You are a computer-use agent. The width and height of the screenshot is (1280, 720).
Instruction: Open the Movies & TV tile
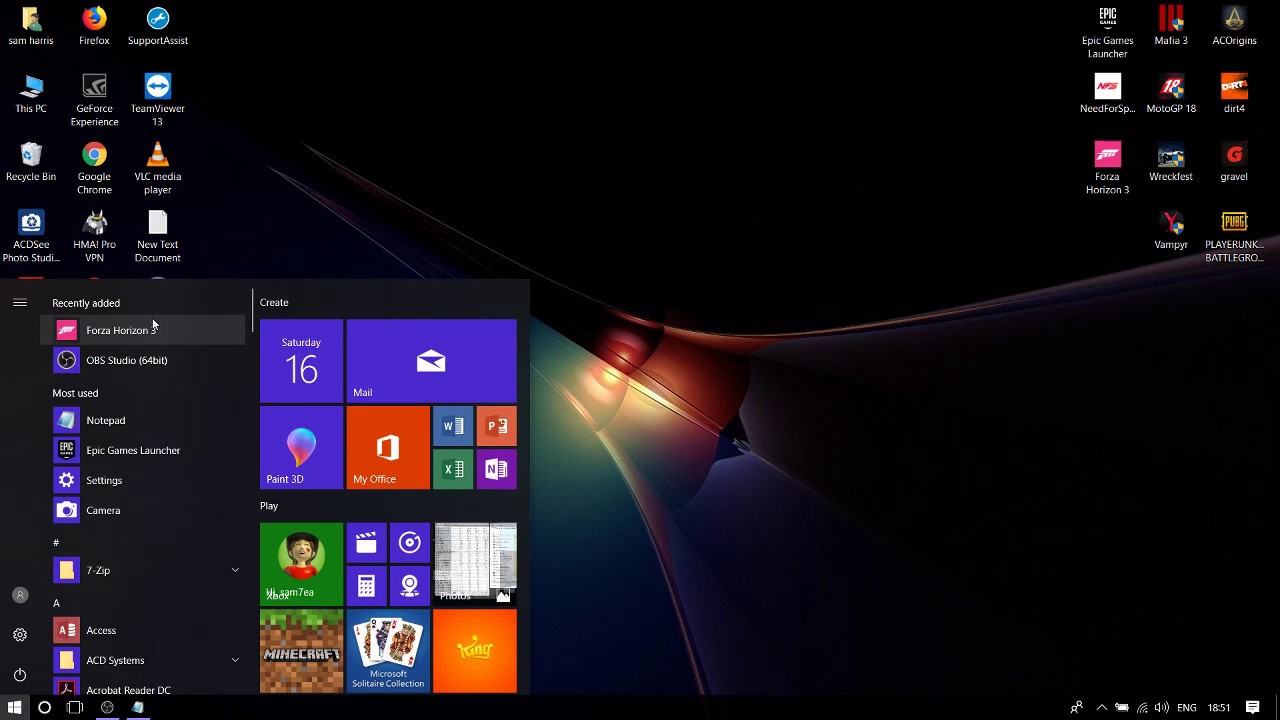click(x=366, y=542)
